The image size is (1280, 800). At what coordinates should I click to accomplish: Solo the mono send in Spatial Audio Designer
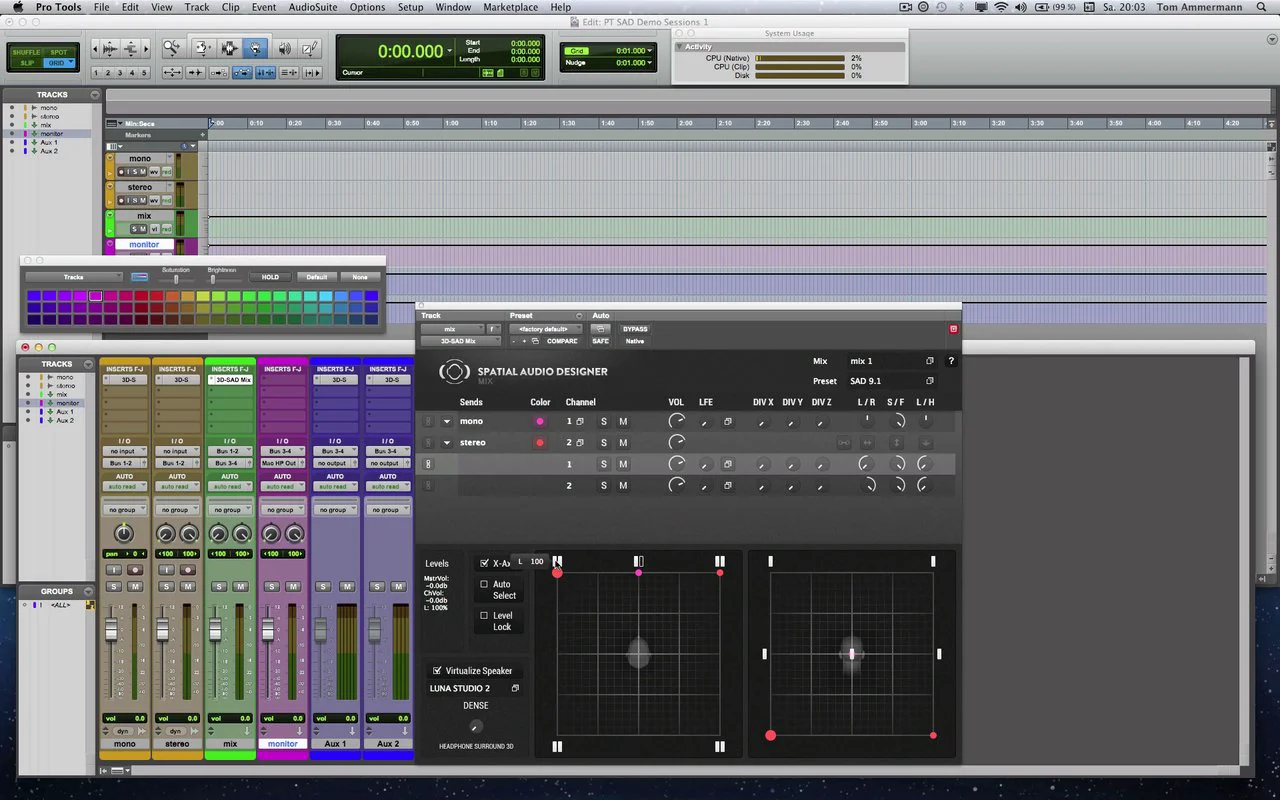[603, 421]
